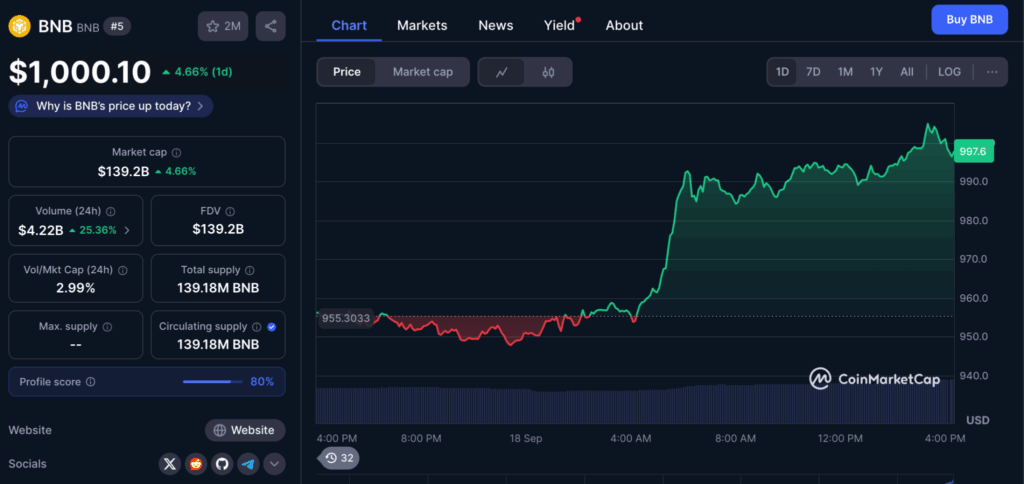Screen dimensions: 1024x484
Task: Switch to line chart view icon
Action: click(502, 72)
